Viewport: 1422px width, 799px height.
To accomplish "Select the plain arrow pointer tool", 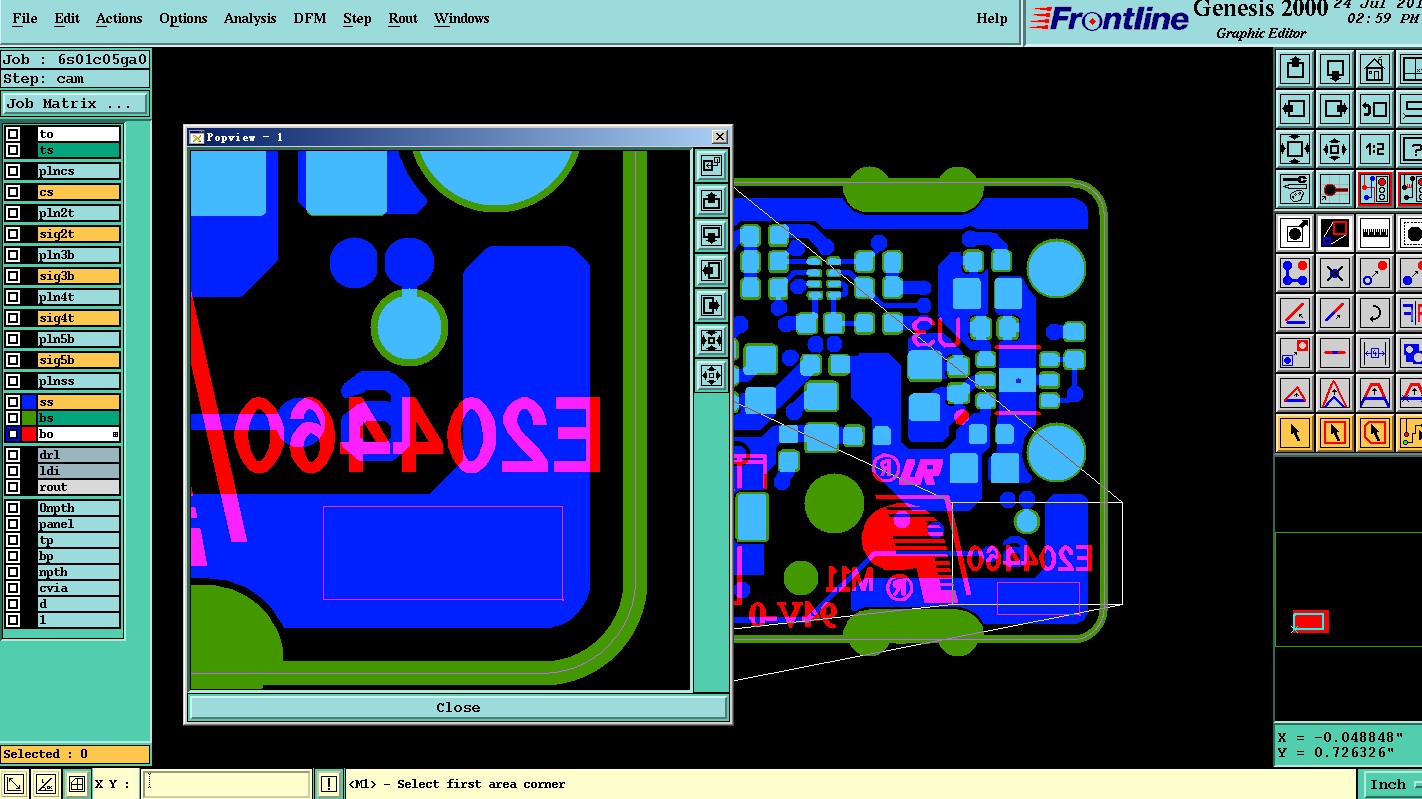I will 1295,433.
